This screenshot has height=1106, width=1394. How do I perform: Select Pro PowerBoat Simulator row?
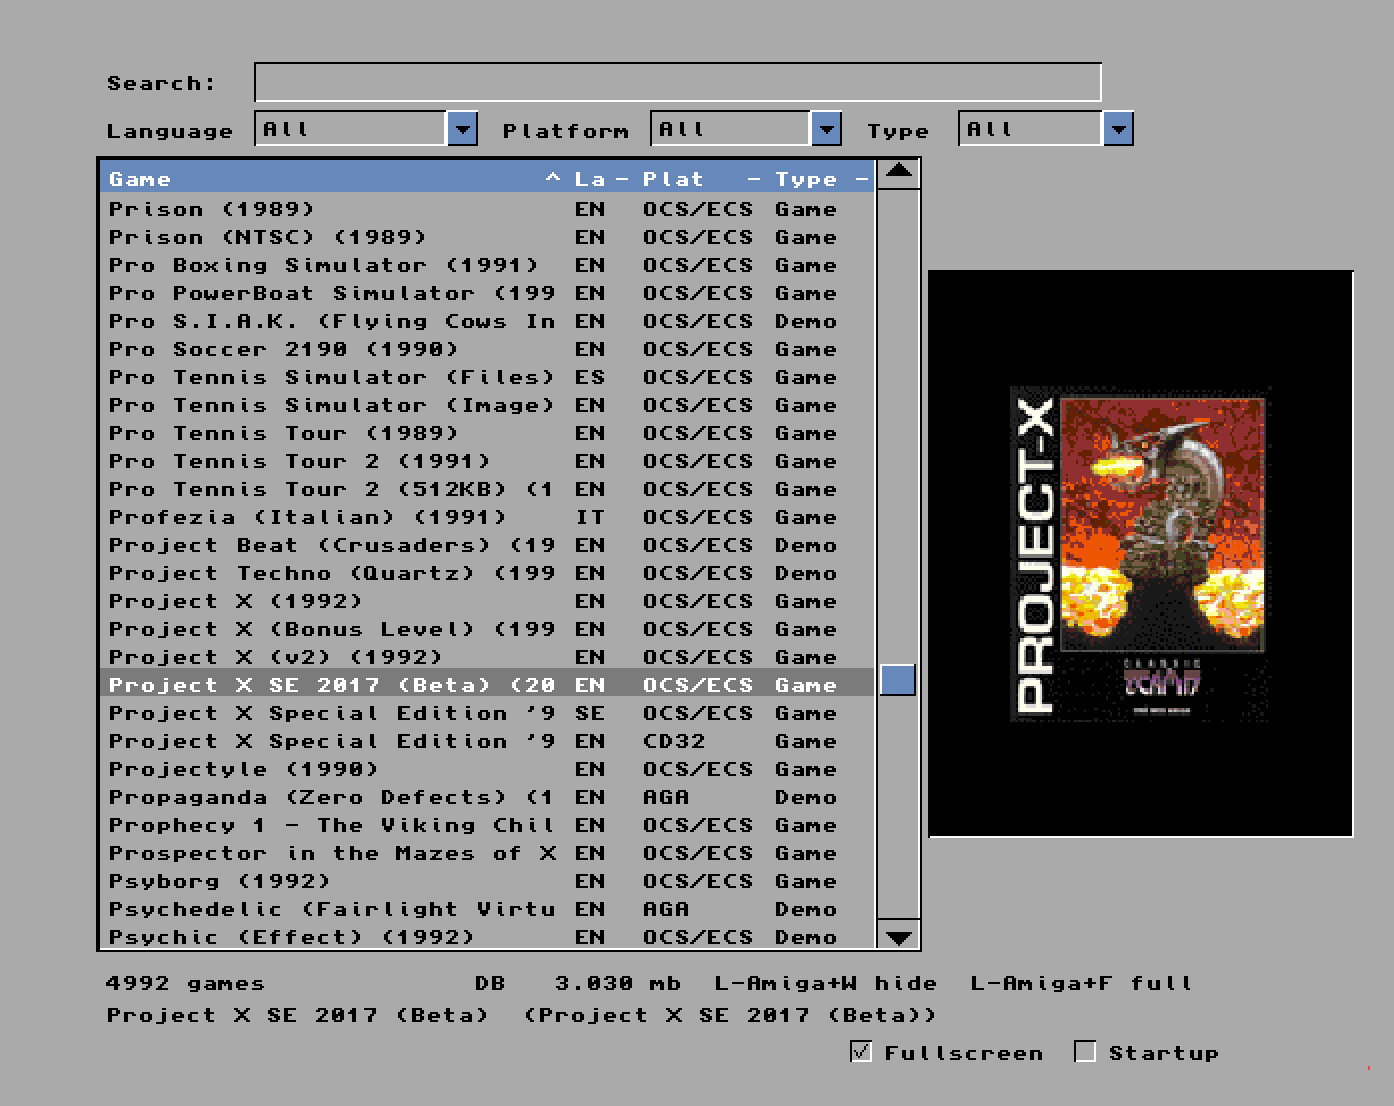pos(487,293)
